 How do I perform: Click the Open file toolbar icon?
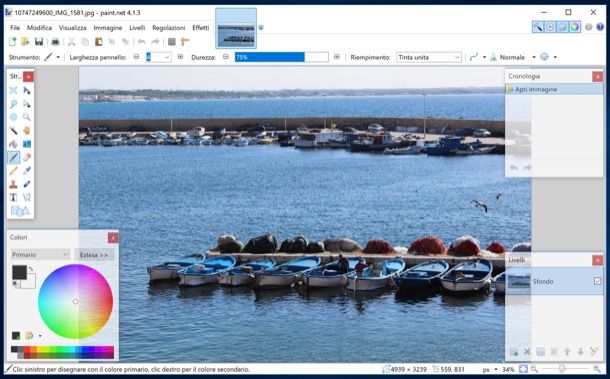25,41
